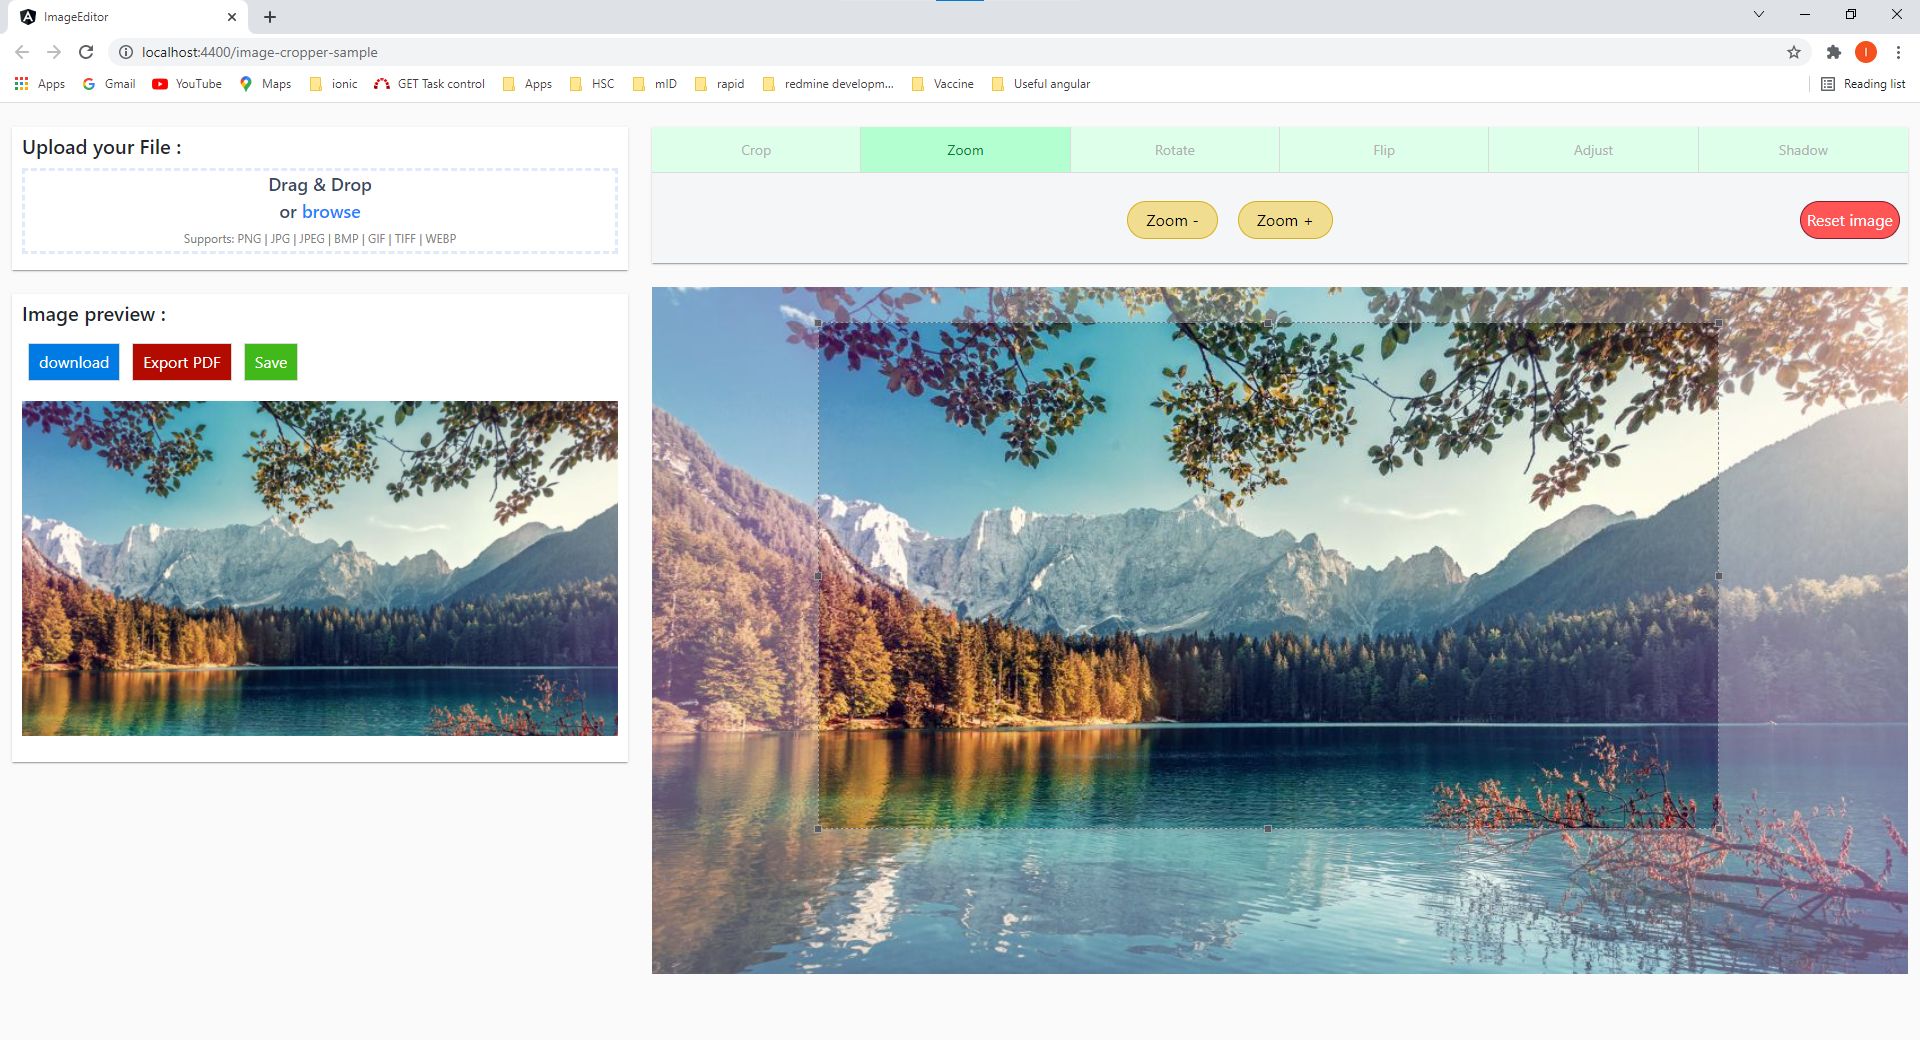1920x1040 pixels.
Task: Click the bottom-center crop handle
Action: coord(1268,829)
